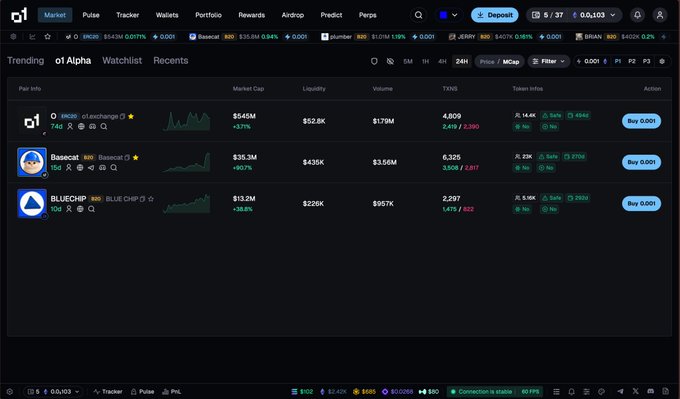Screen dimensions: 680x399
Task: Open the Telegram icon for Basecat
Action: [91, 167]
